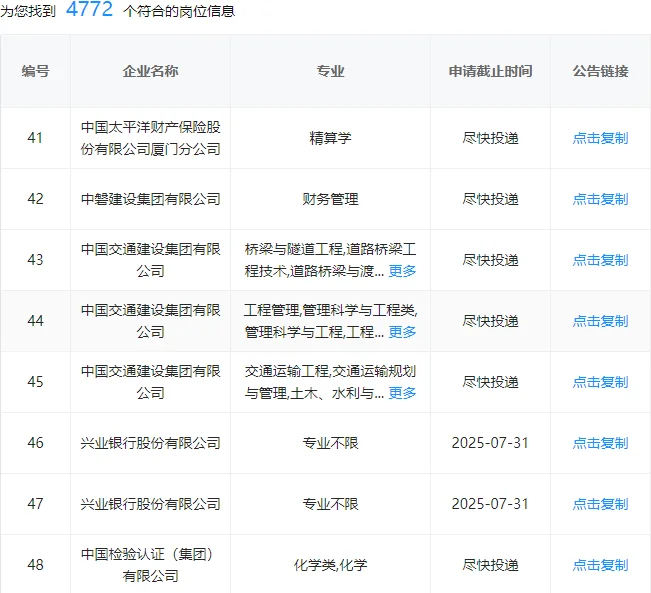Select major 化学类,化学 cell
The height and width of the screenshot is (593, 651).
tap(330, 565)
